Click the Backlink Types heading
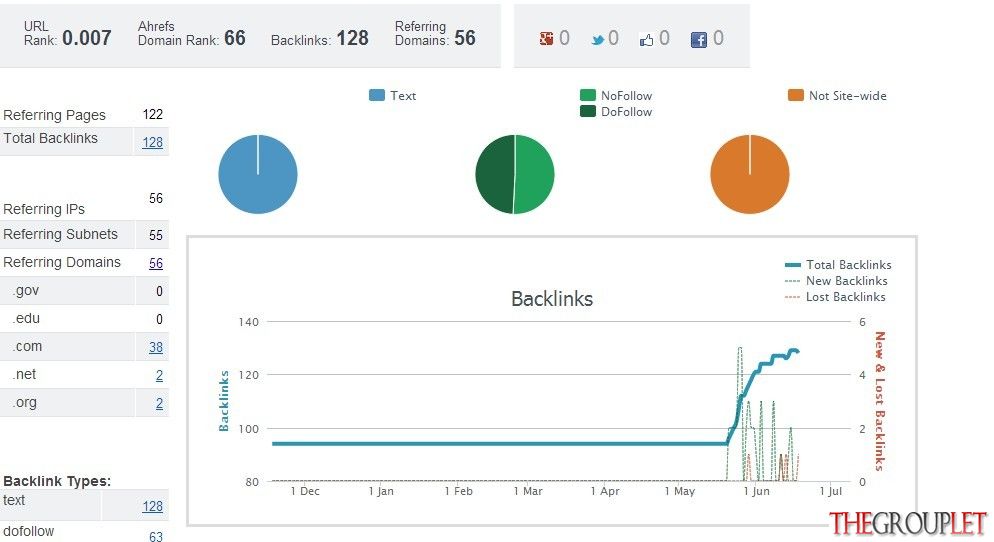 (x=57, y=481)
